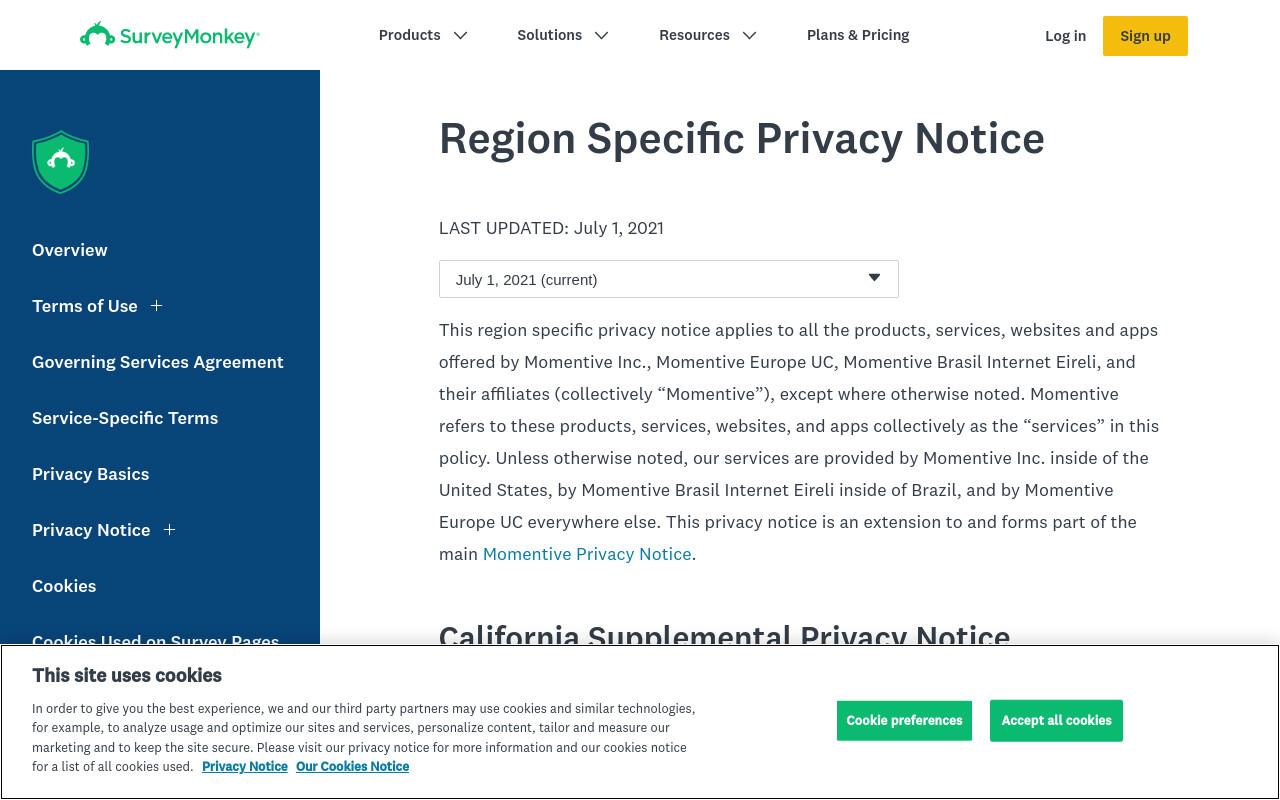Open the Cookies sidebar item
1280x800 pixels.
[x=64, y=586]
